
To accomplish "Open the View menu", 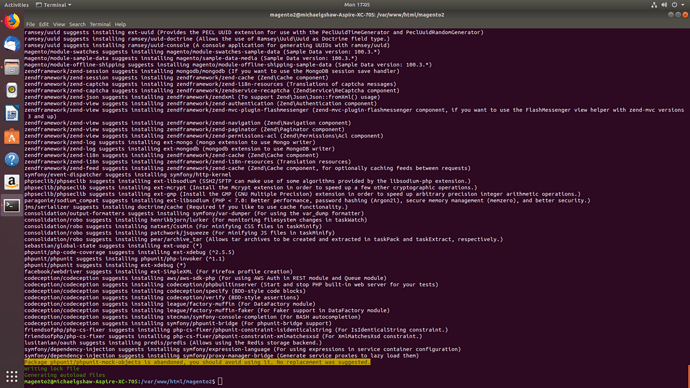I will [59, 24].
